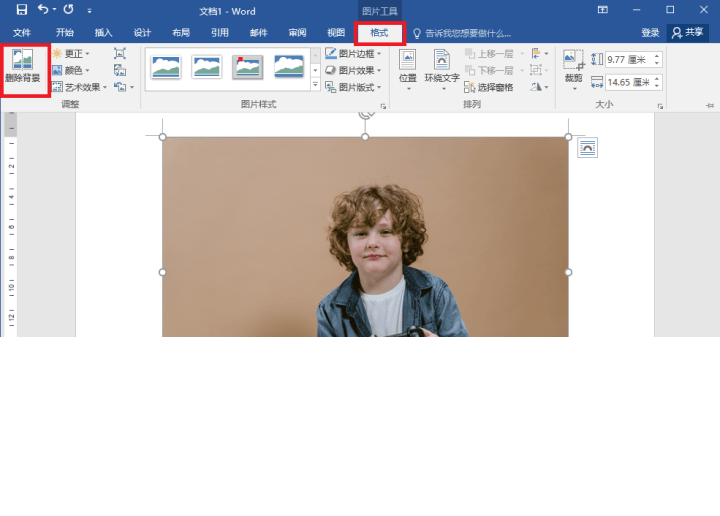Apply the first picture style thumbnail
The width and height of the screenshot is (720, 516).
pos(166,67)
